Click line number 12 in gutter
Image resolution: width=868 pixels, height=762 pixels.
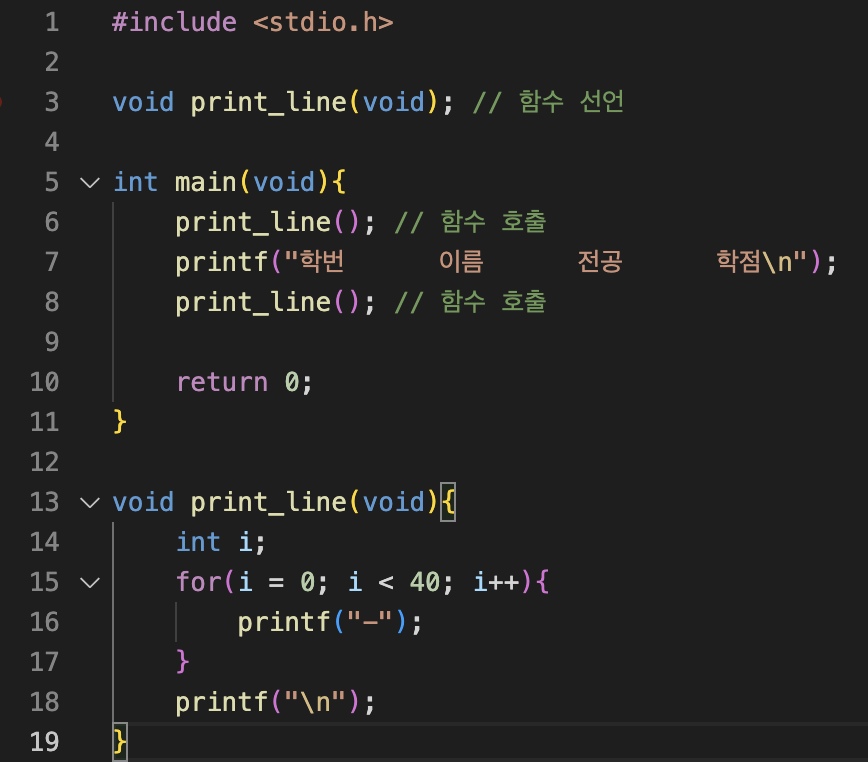click(44, 462)
